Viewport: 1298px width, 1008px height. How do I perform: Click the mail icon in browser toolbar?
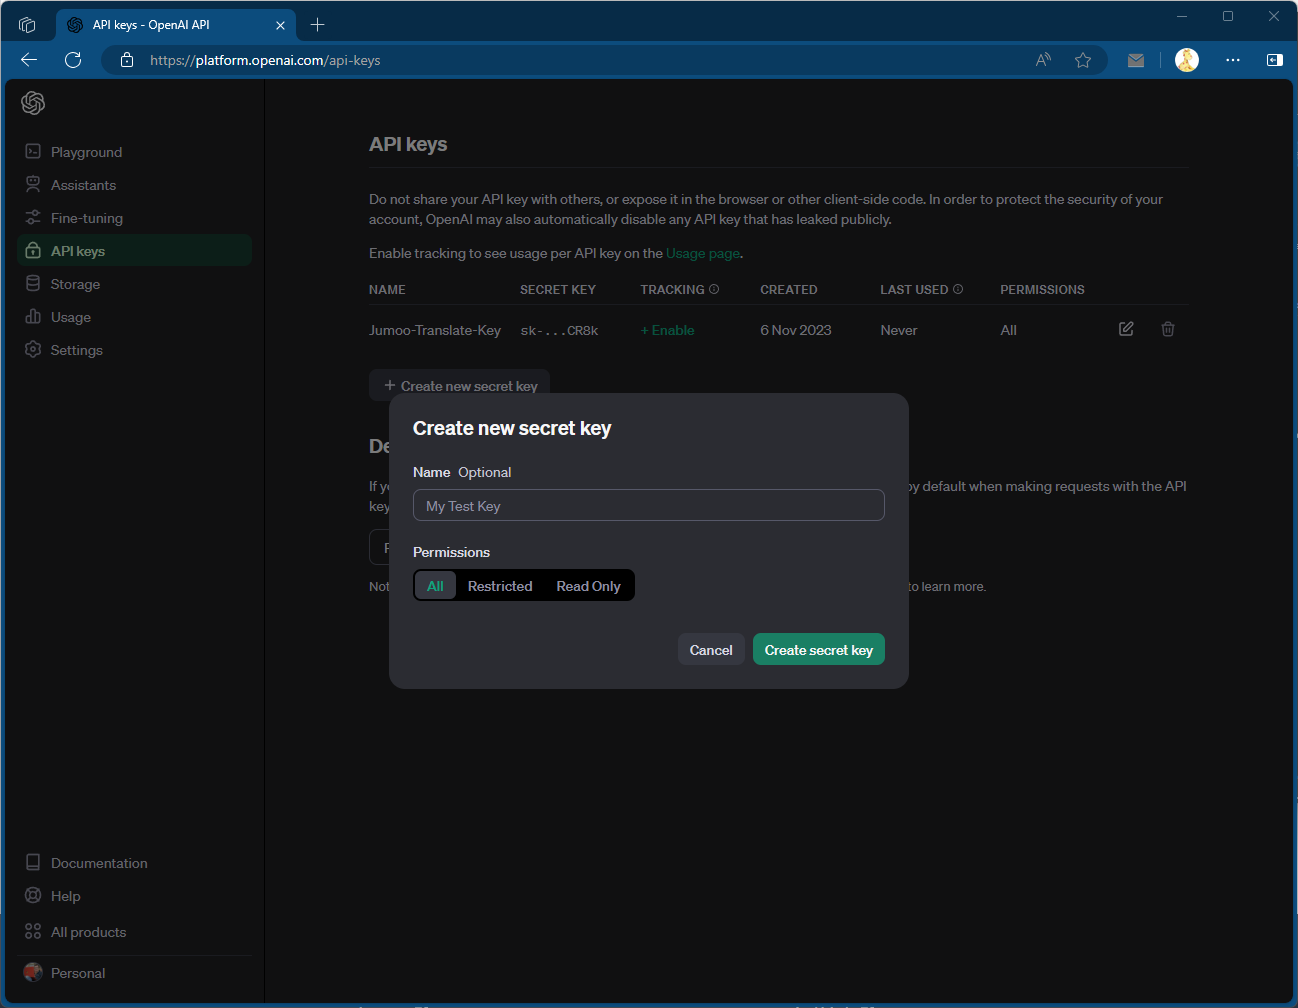point(1136,60)
